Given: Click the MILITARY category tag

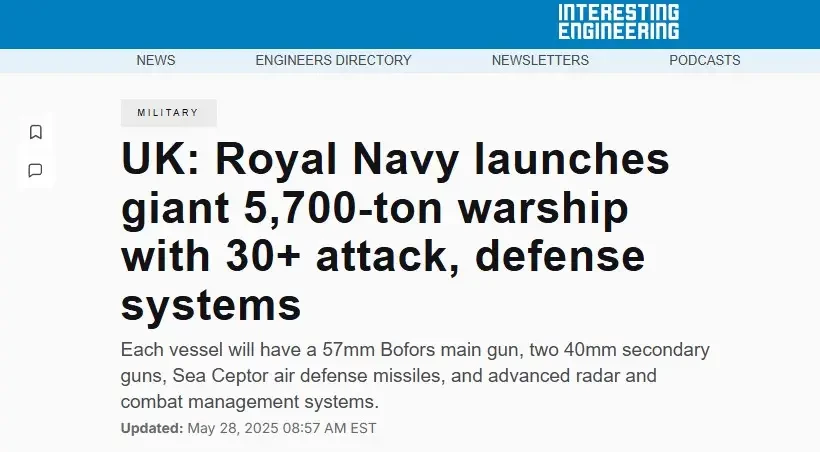Looking at the screenshot, I should [168, 113].
